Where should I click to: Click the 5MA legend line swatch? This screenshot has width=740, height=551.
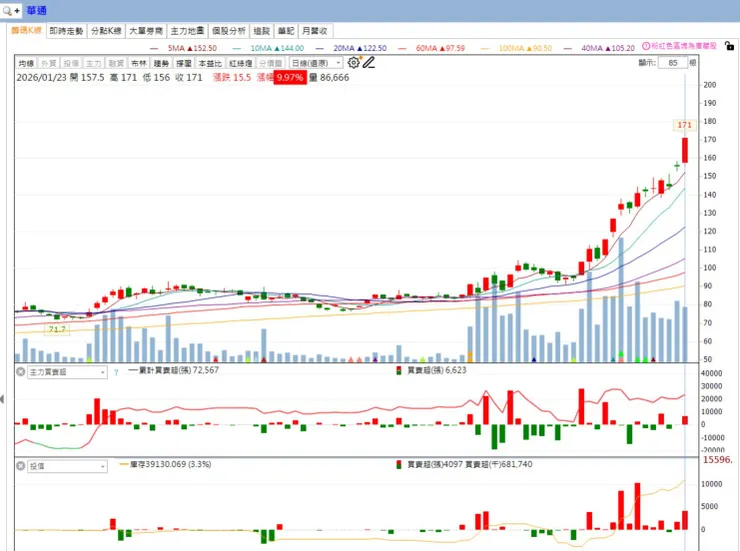tap(154, 48)
